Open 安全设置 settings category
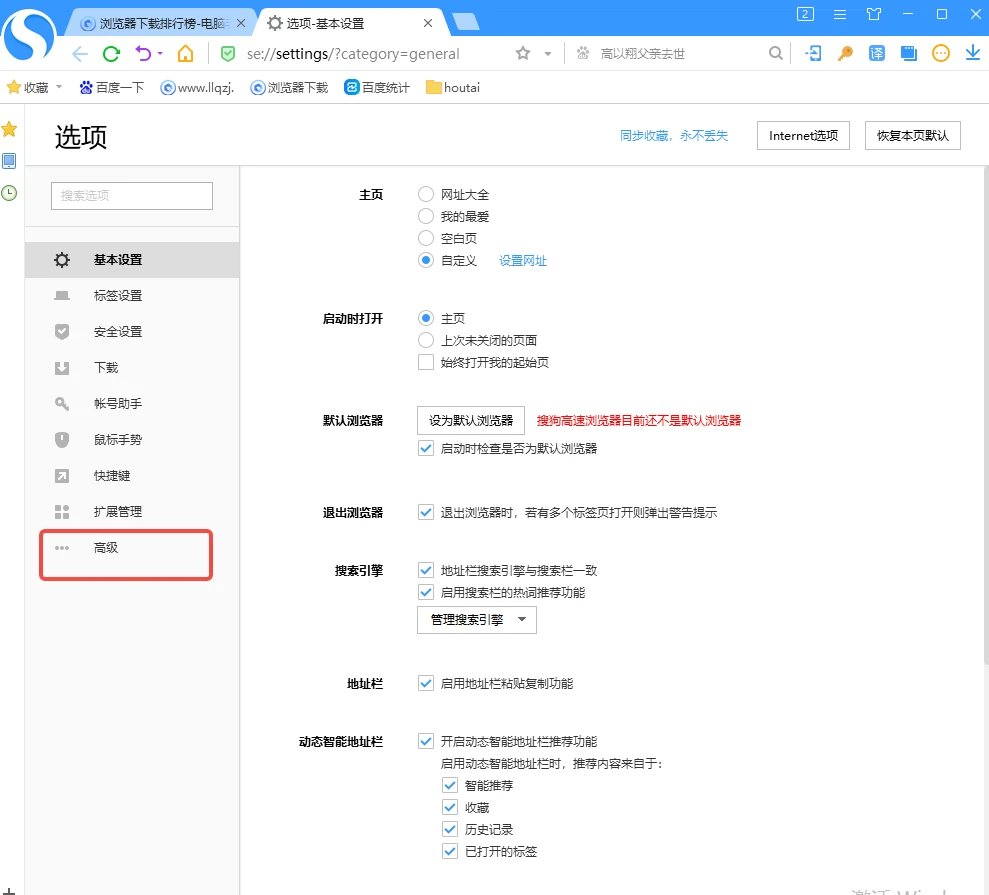This screenshot has width=989, height=895. click(132, 332)
